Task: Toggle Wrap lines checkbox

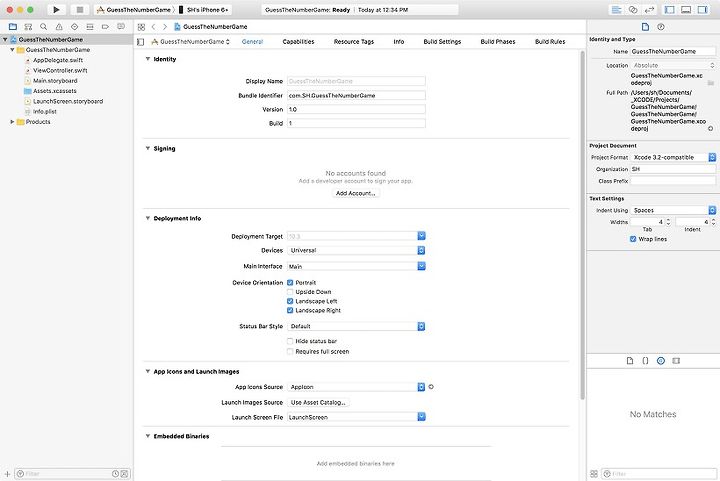Action: click(x=633, y=239)
